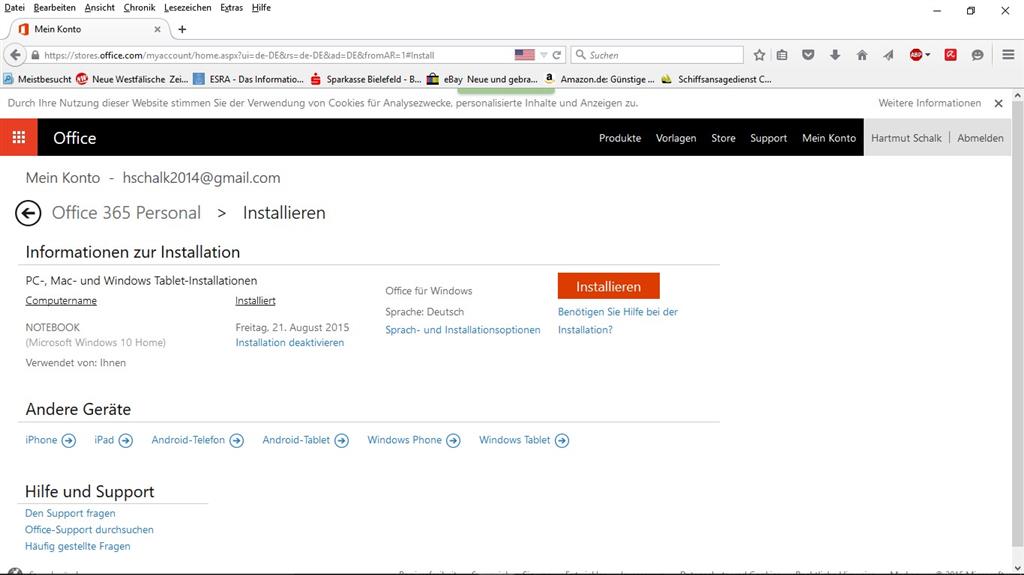Open the Adblock Plus icon
Screen dimensions: 1024x575
(x=916, y=56)
